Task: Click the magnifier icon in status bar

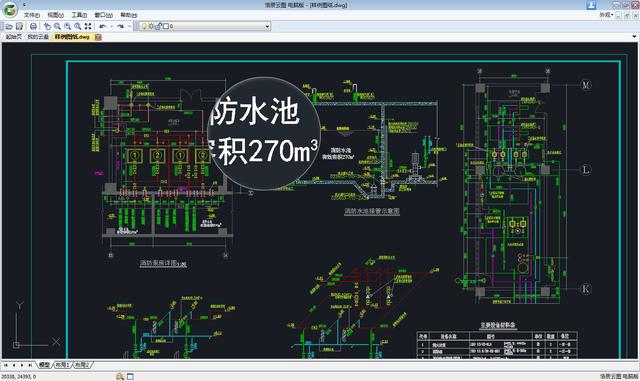Action: [x=120, y=377]
